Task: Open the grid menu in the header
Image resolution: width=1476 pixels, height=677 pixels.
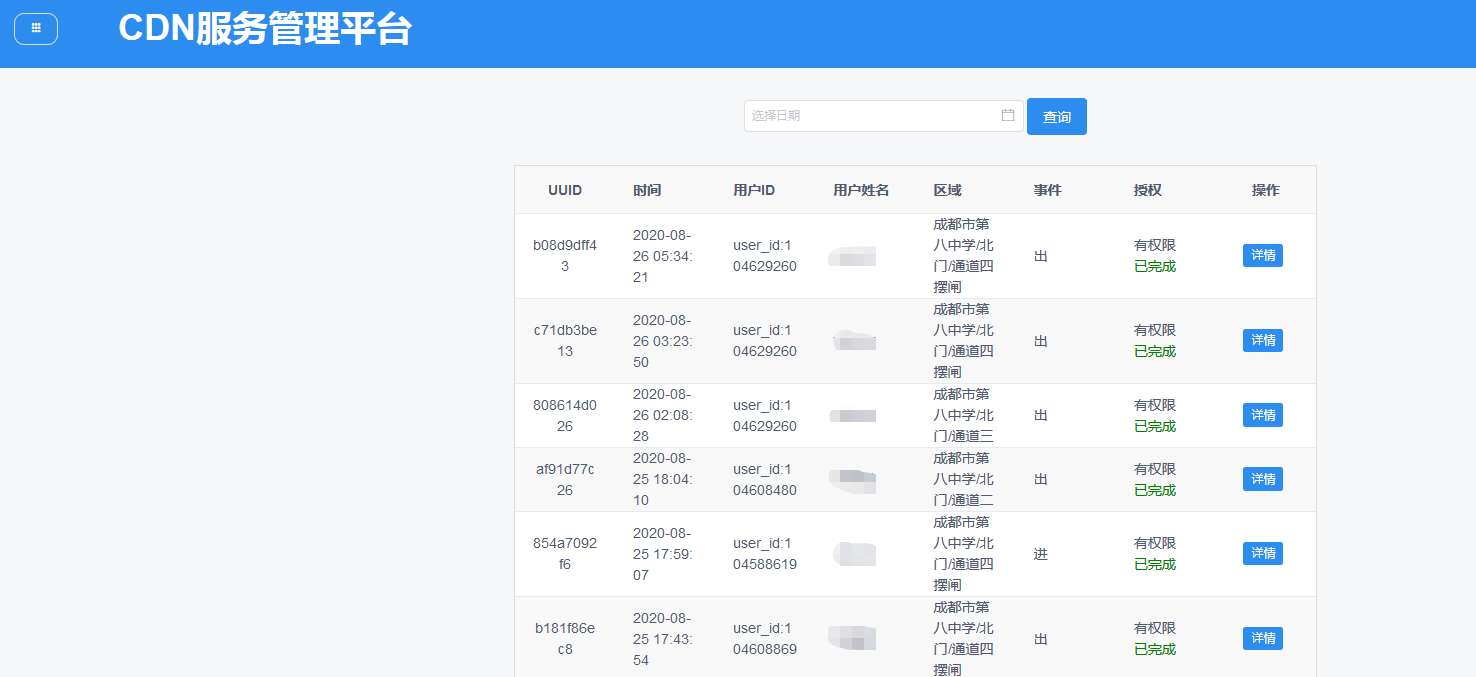Action: (36, 29)
